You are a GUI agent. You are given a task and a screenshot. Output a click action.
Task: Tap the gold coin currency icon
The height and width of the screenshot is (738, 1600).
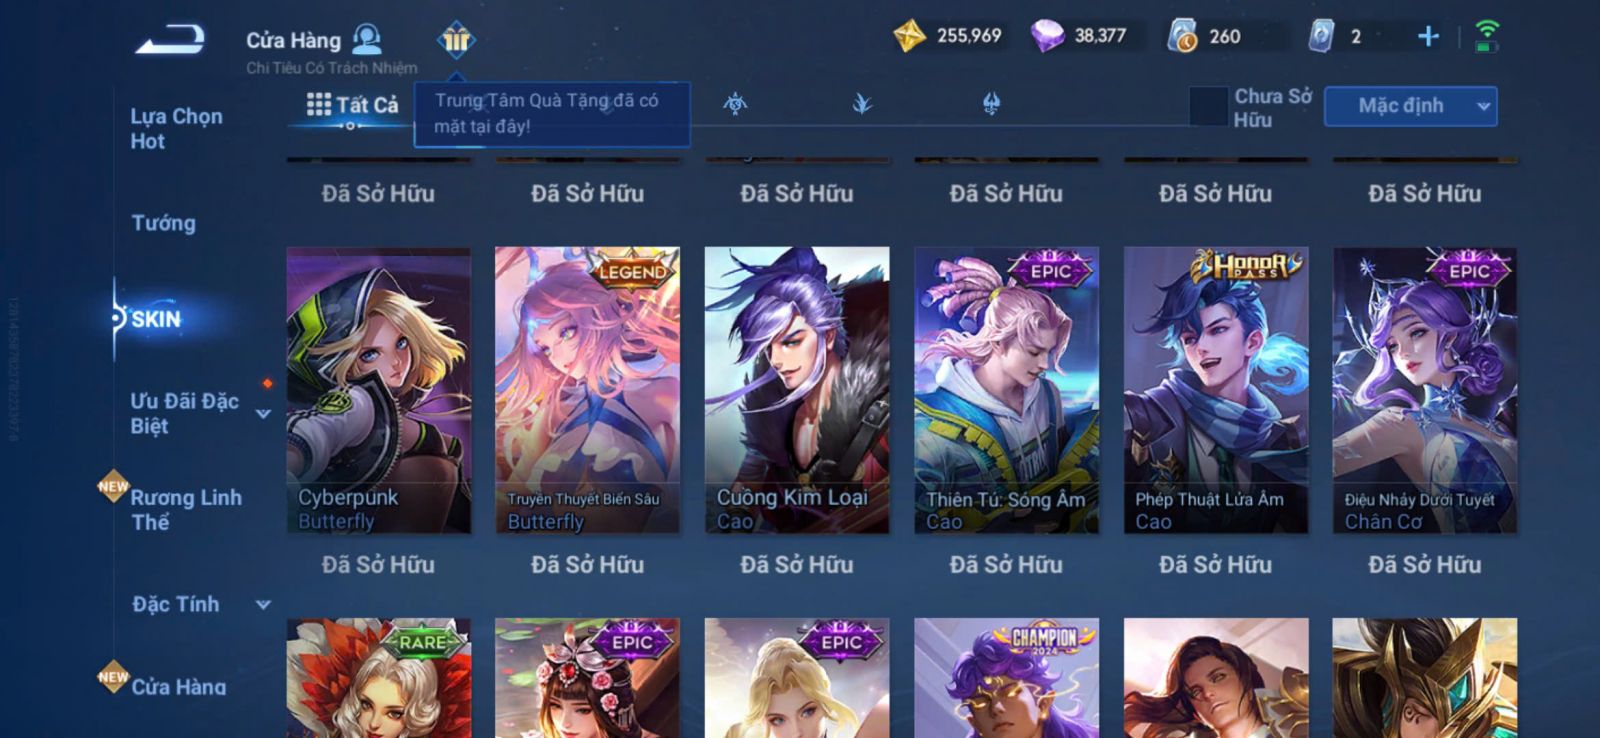pos(909,36)
